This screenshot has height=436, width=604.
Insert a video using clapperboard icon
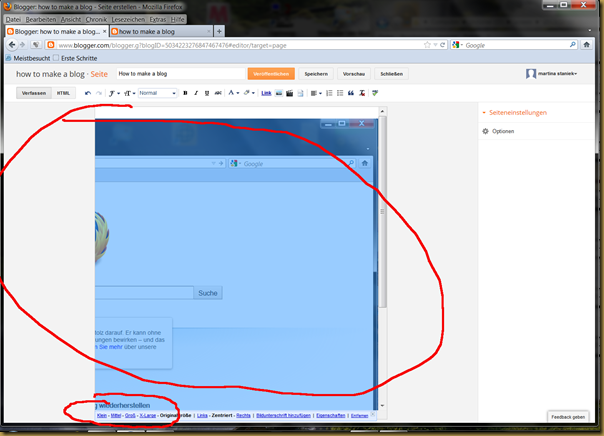[289, 93]
